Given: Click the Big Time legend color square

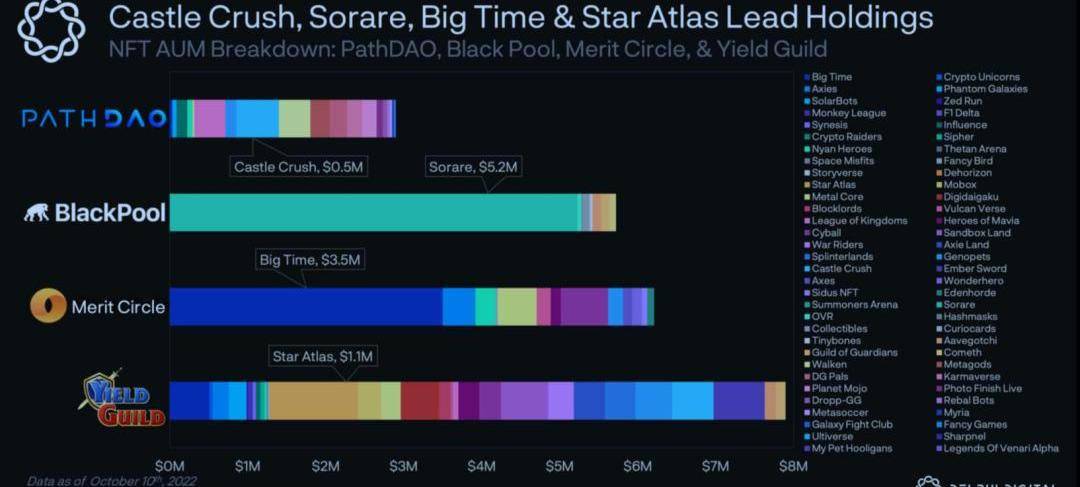Looking at the screenshot, I should tap(807, 77).
